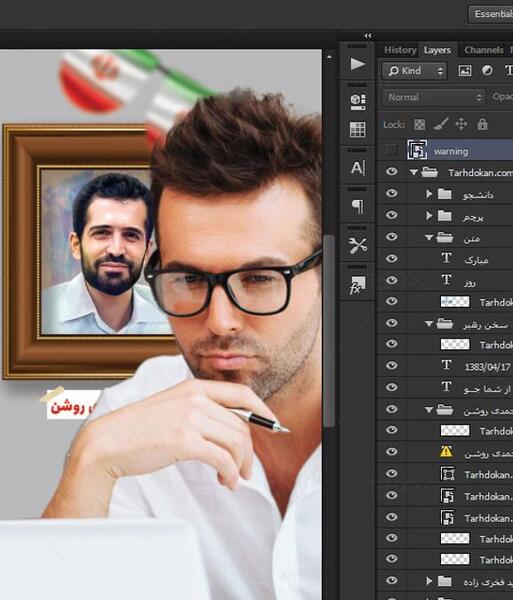
Task: Switch to the History tab
Action: pos(400,50)
